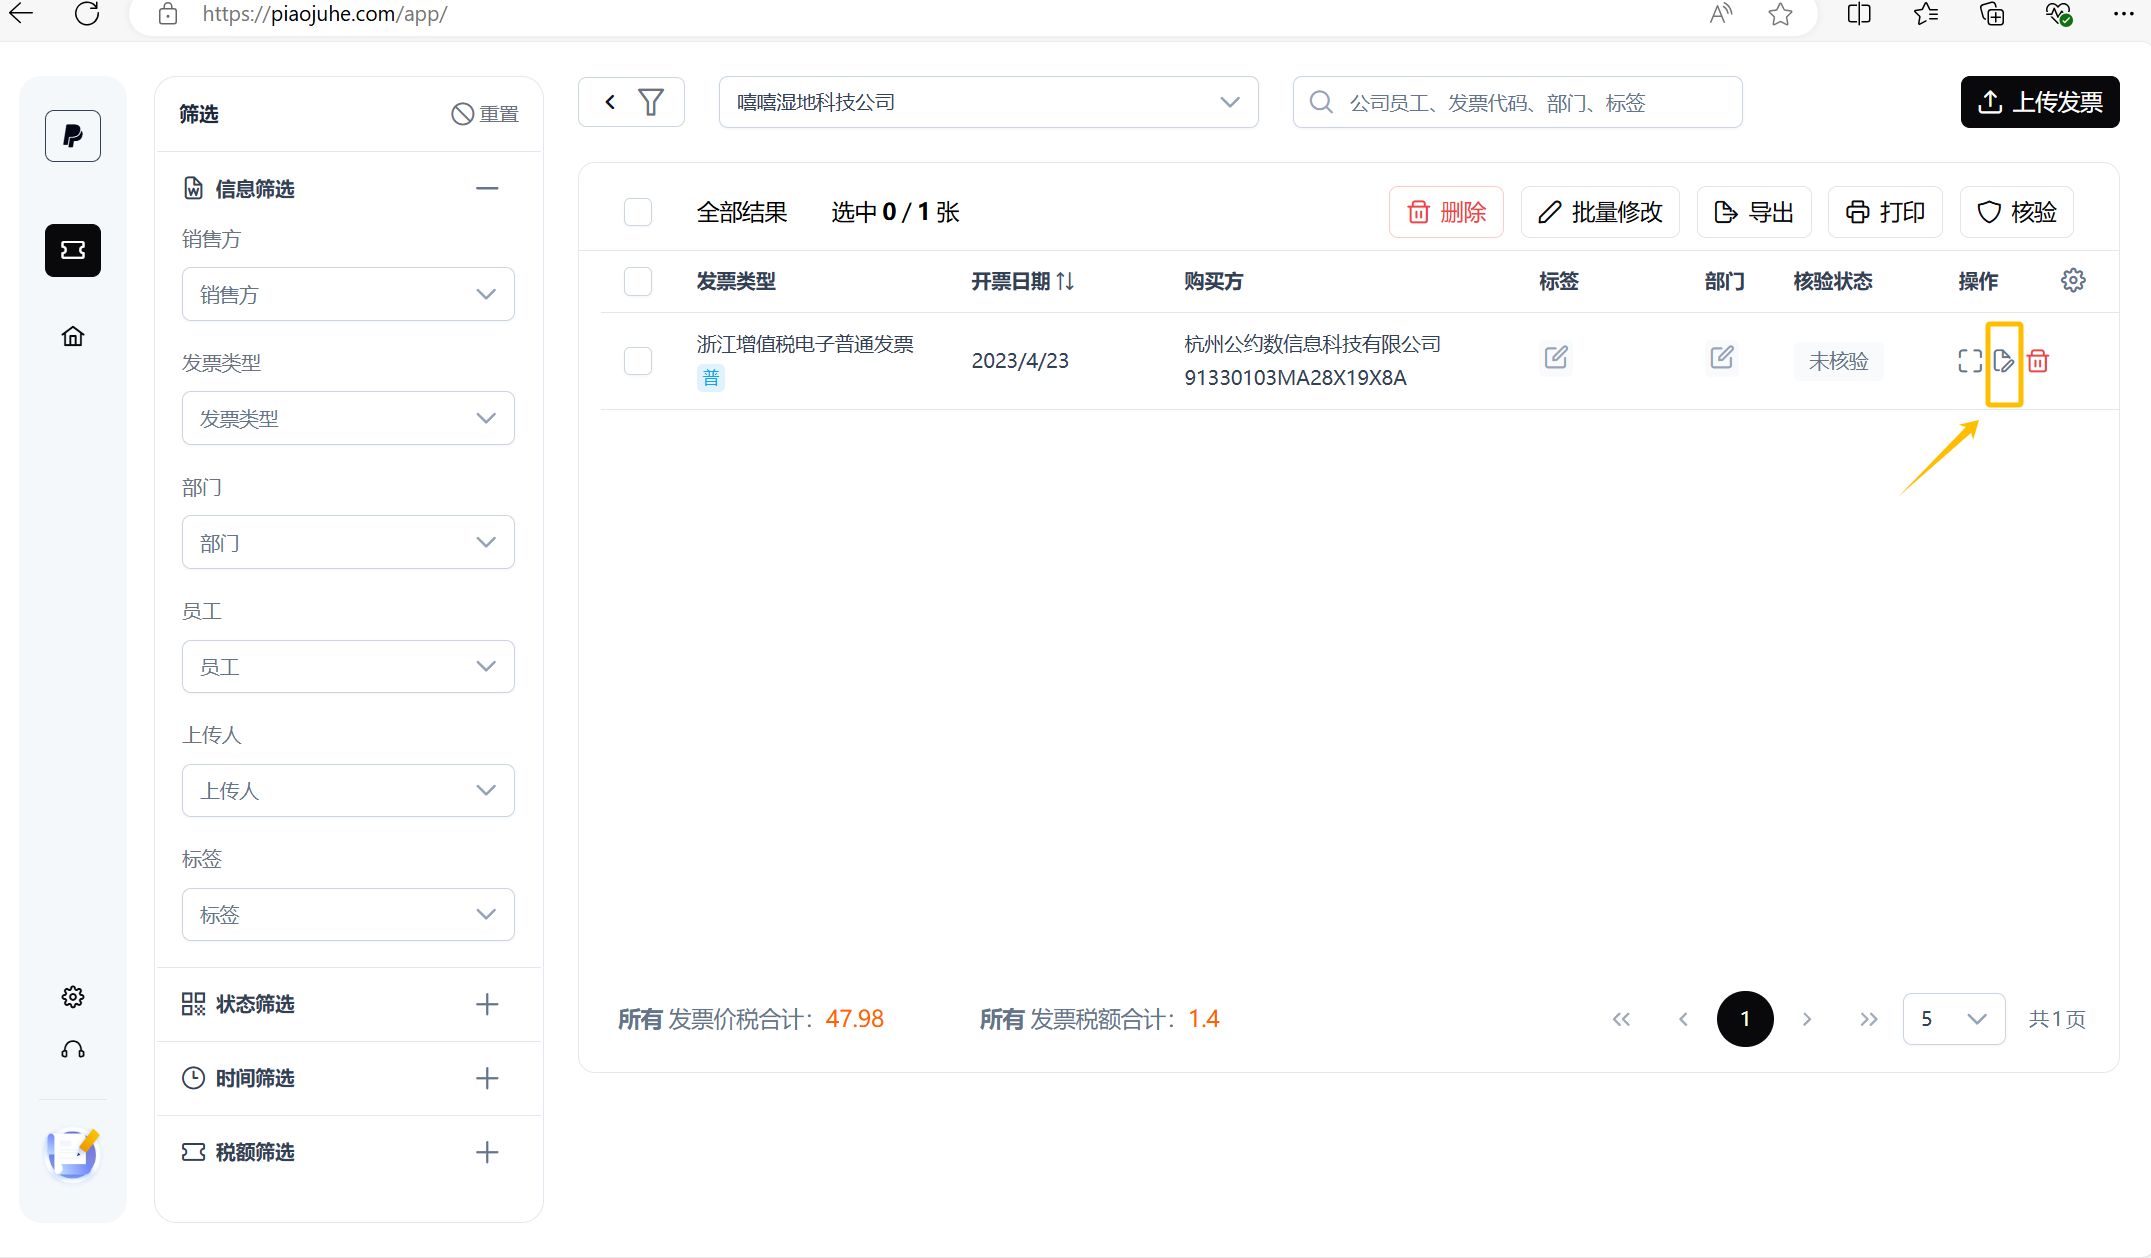
Task: Edit the department for the invoice row
Action: click(1722, 357)
